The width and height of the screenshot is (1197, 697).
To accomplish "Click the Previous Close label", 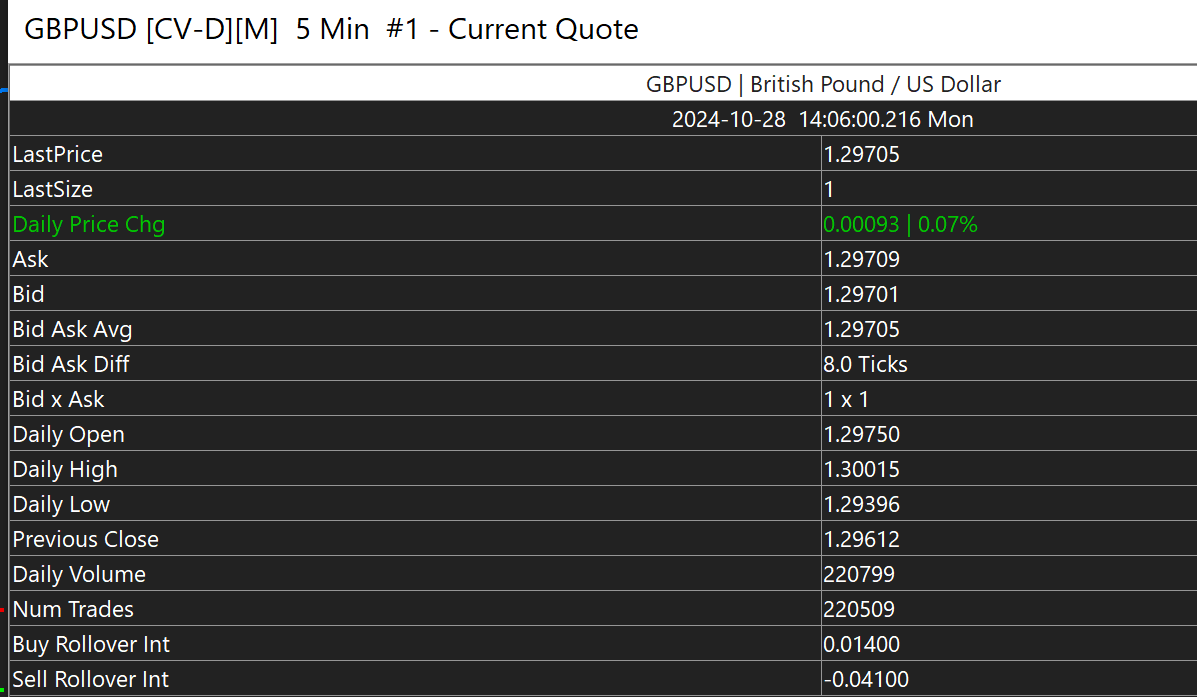I will (86, 539).
